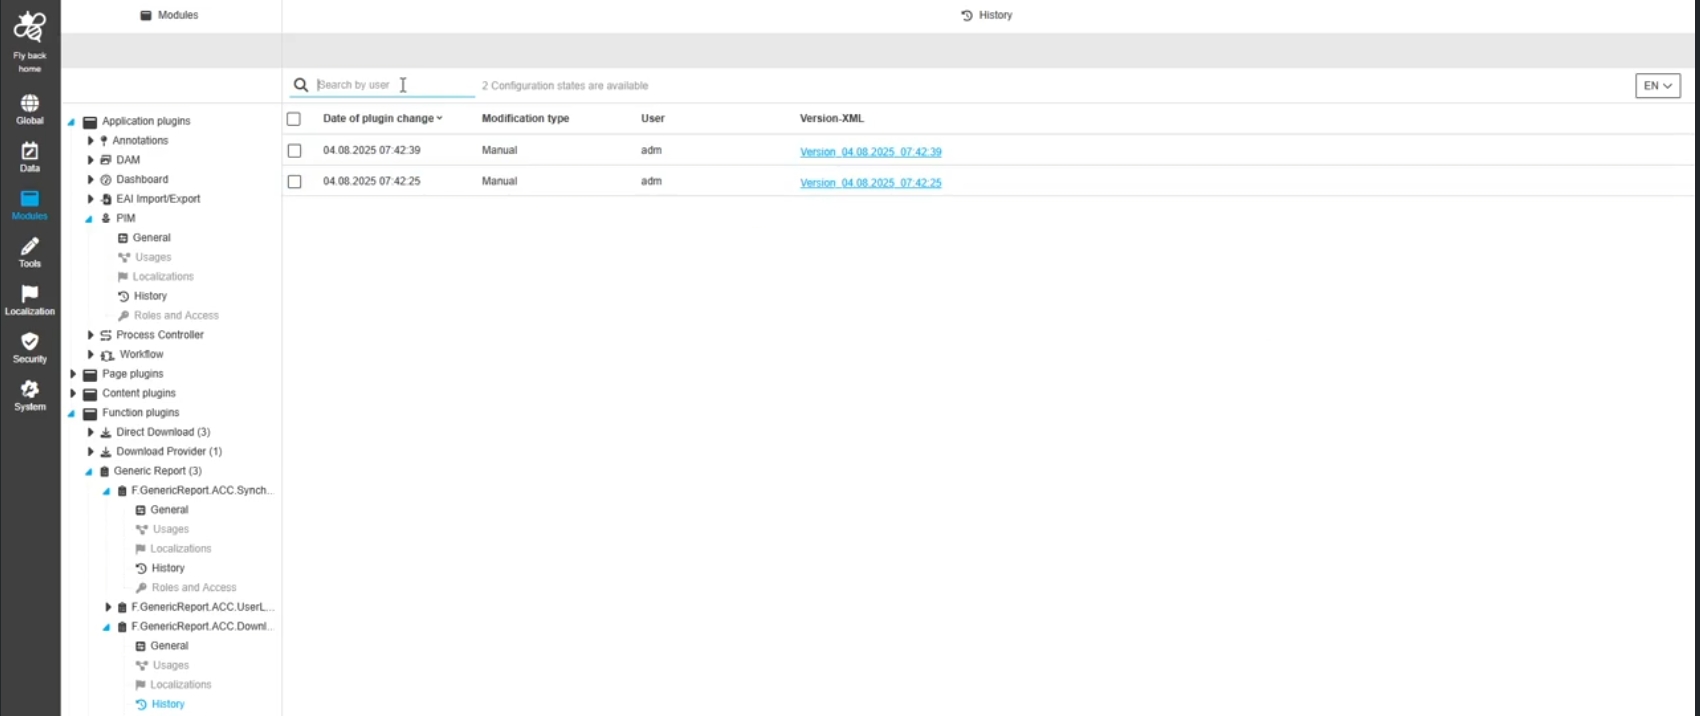1700x716 pixels.
Task: Click the '2 Configuration states are available' text
Action: pyautogui.click(x=565, y=86)
